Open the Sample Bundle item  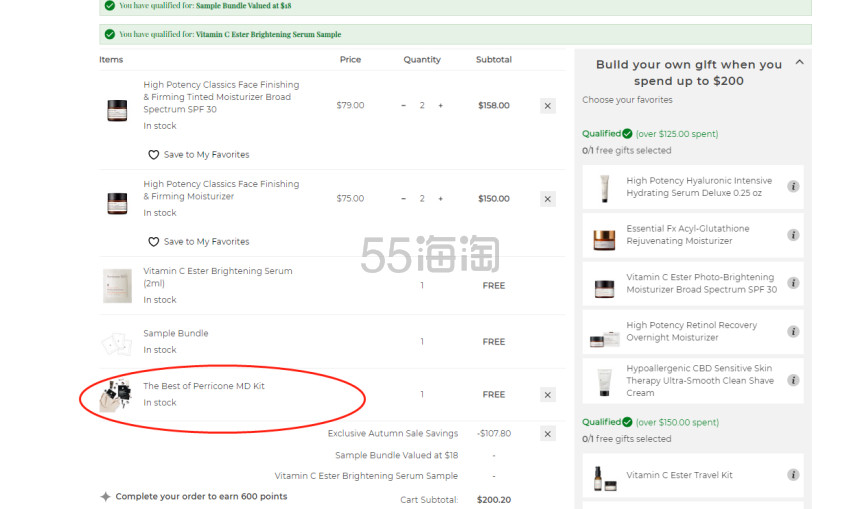[x=176, y=333]
